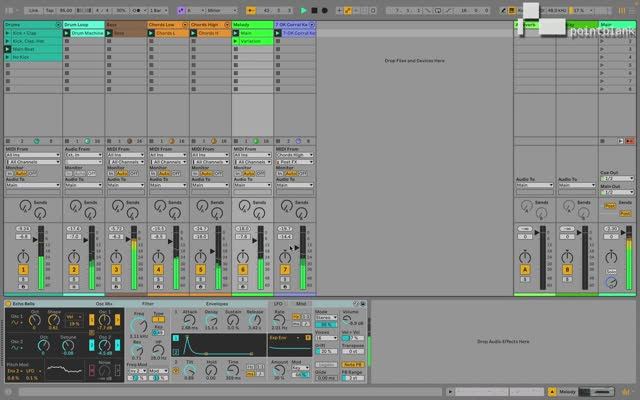The image size is (640, 400).
Task: Click the Chords High volume fader handle
Action: point(213,251)
